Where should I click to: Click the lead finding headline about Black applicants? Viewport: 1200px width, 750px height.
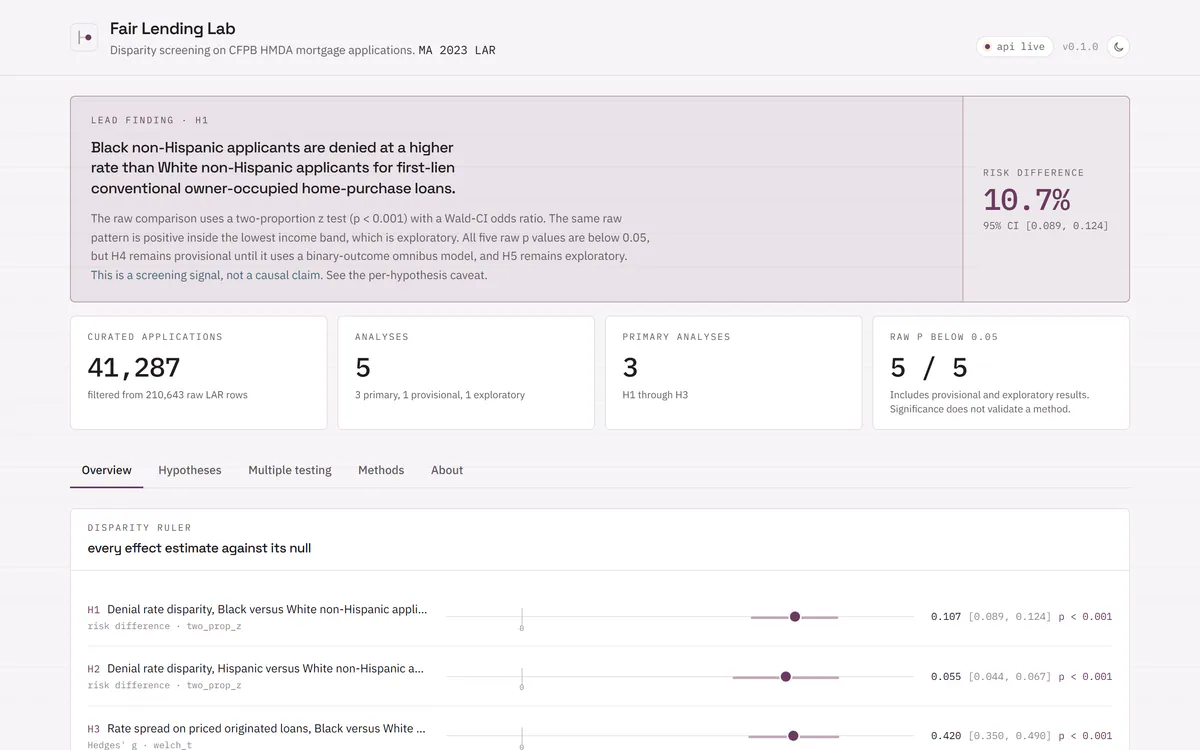coord(273,168)
